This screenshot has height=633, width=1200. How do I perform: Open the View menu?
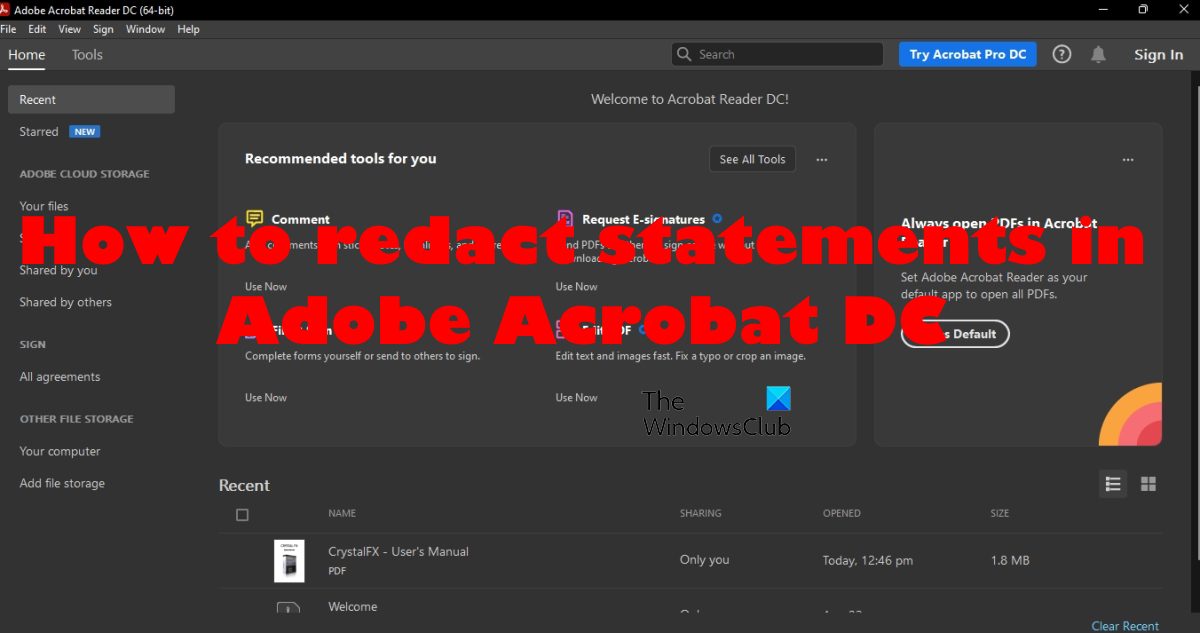point(69,29)
